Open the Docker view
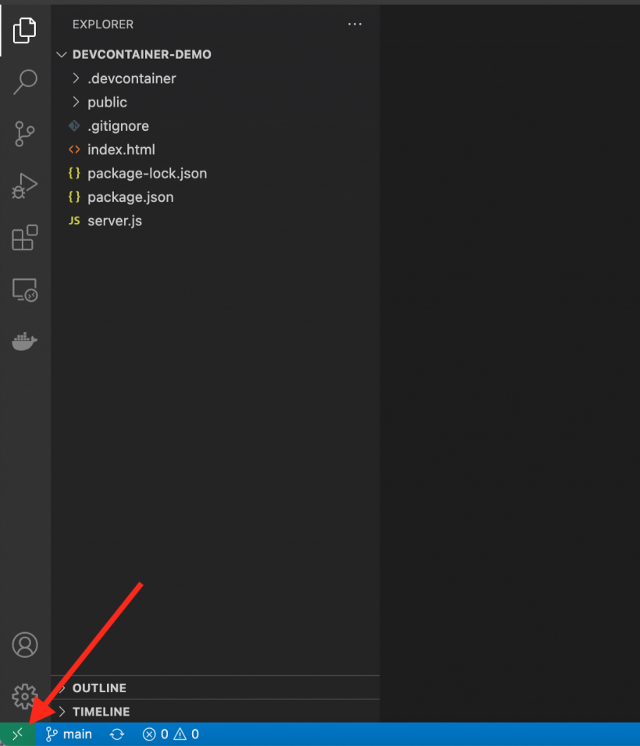This screenshot has height=746, width=640. point(25,342)
